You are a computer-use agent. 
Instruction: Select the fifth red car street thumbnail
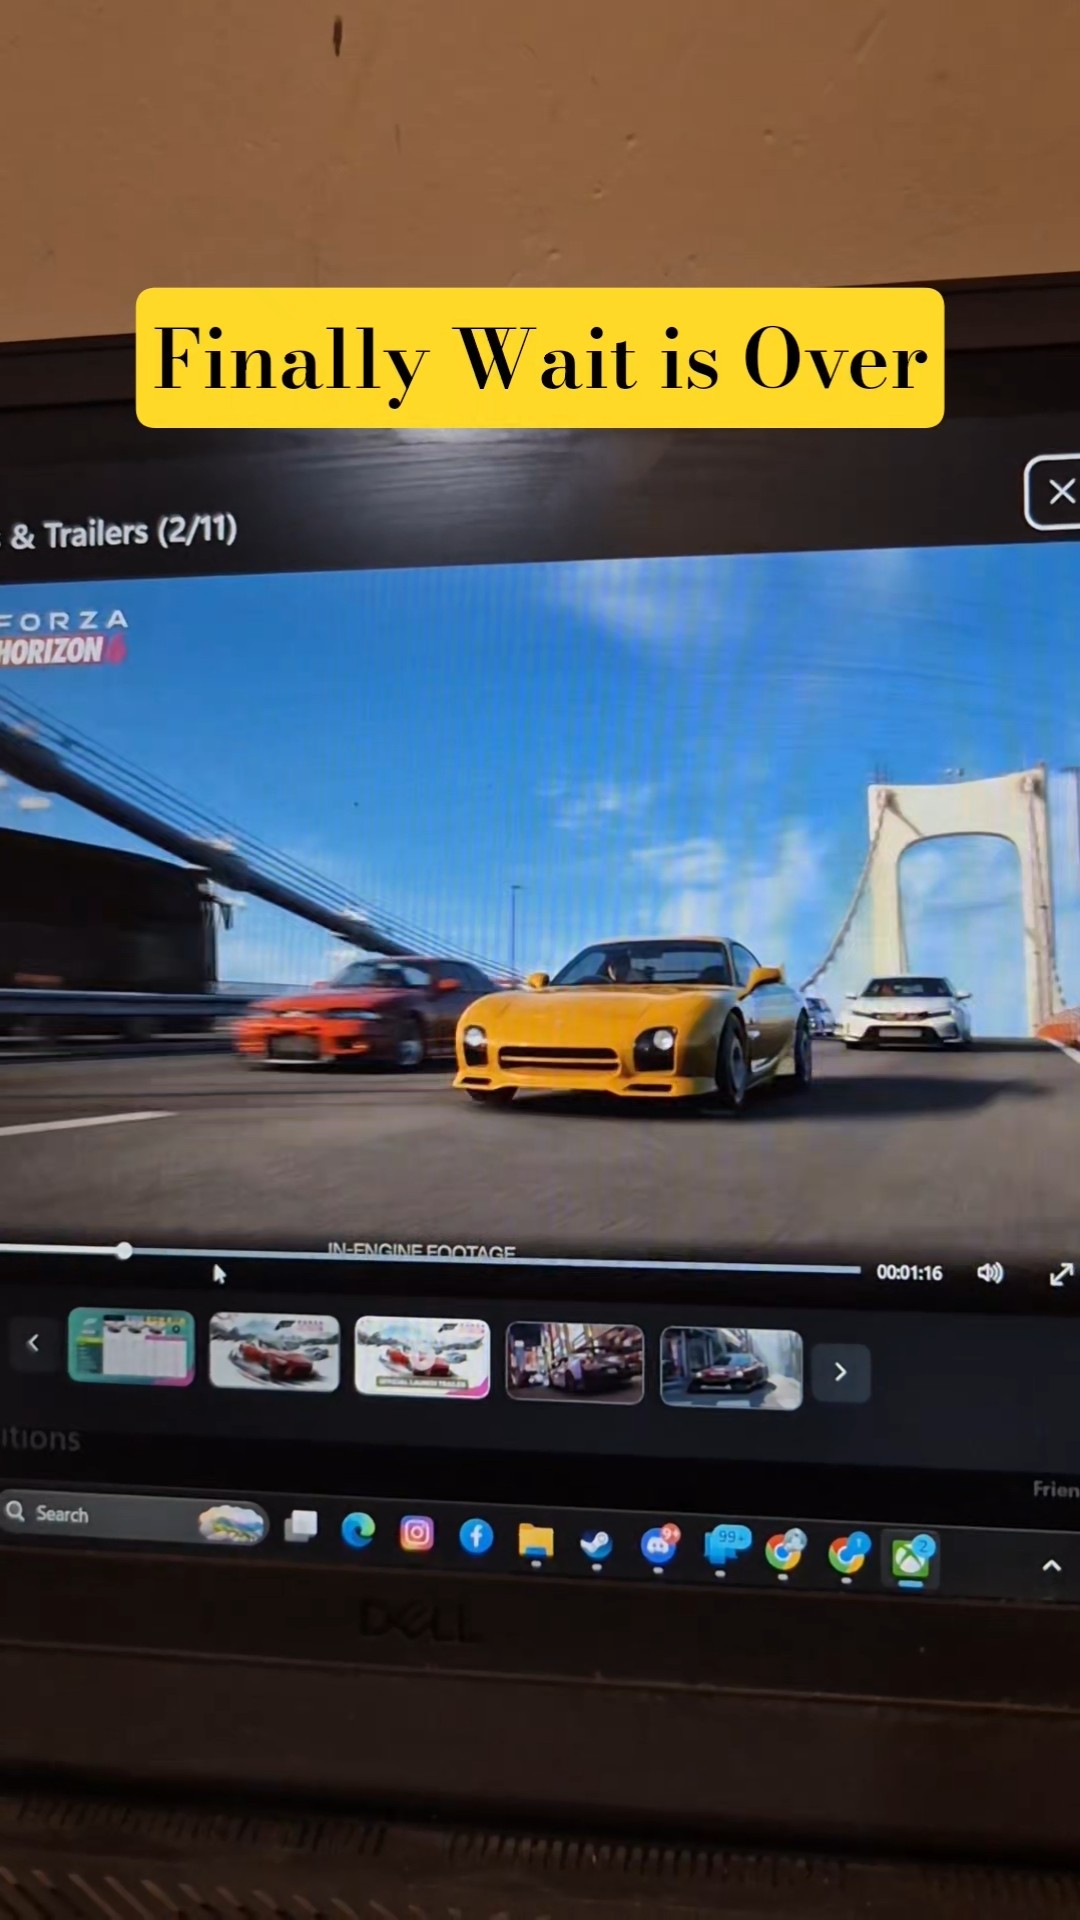pos(731,1368)
